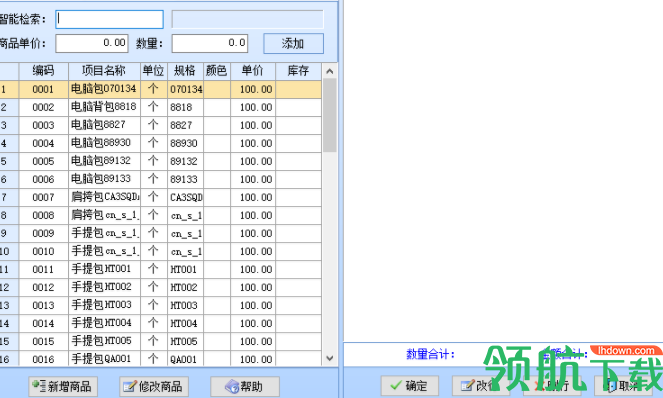The width and height of the screenshot is (663, 398).
Task: Select row 手提包HT002
Action: pos(161,287)
